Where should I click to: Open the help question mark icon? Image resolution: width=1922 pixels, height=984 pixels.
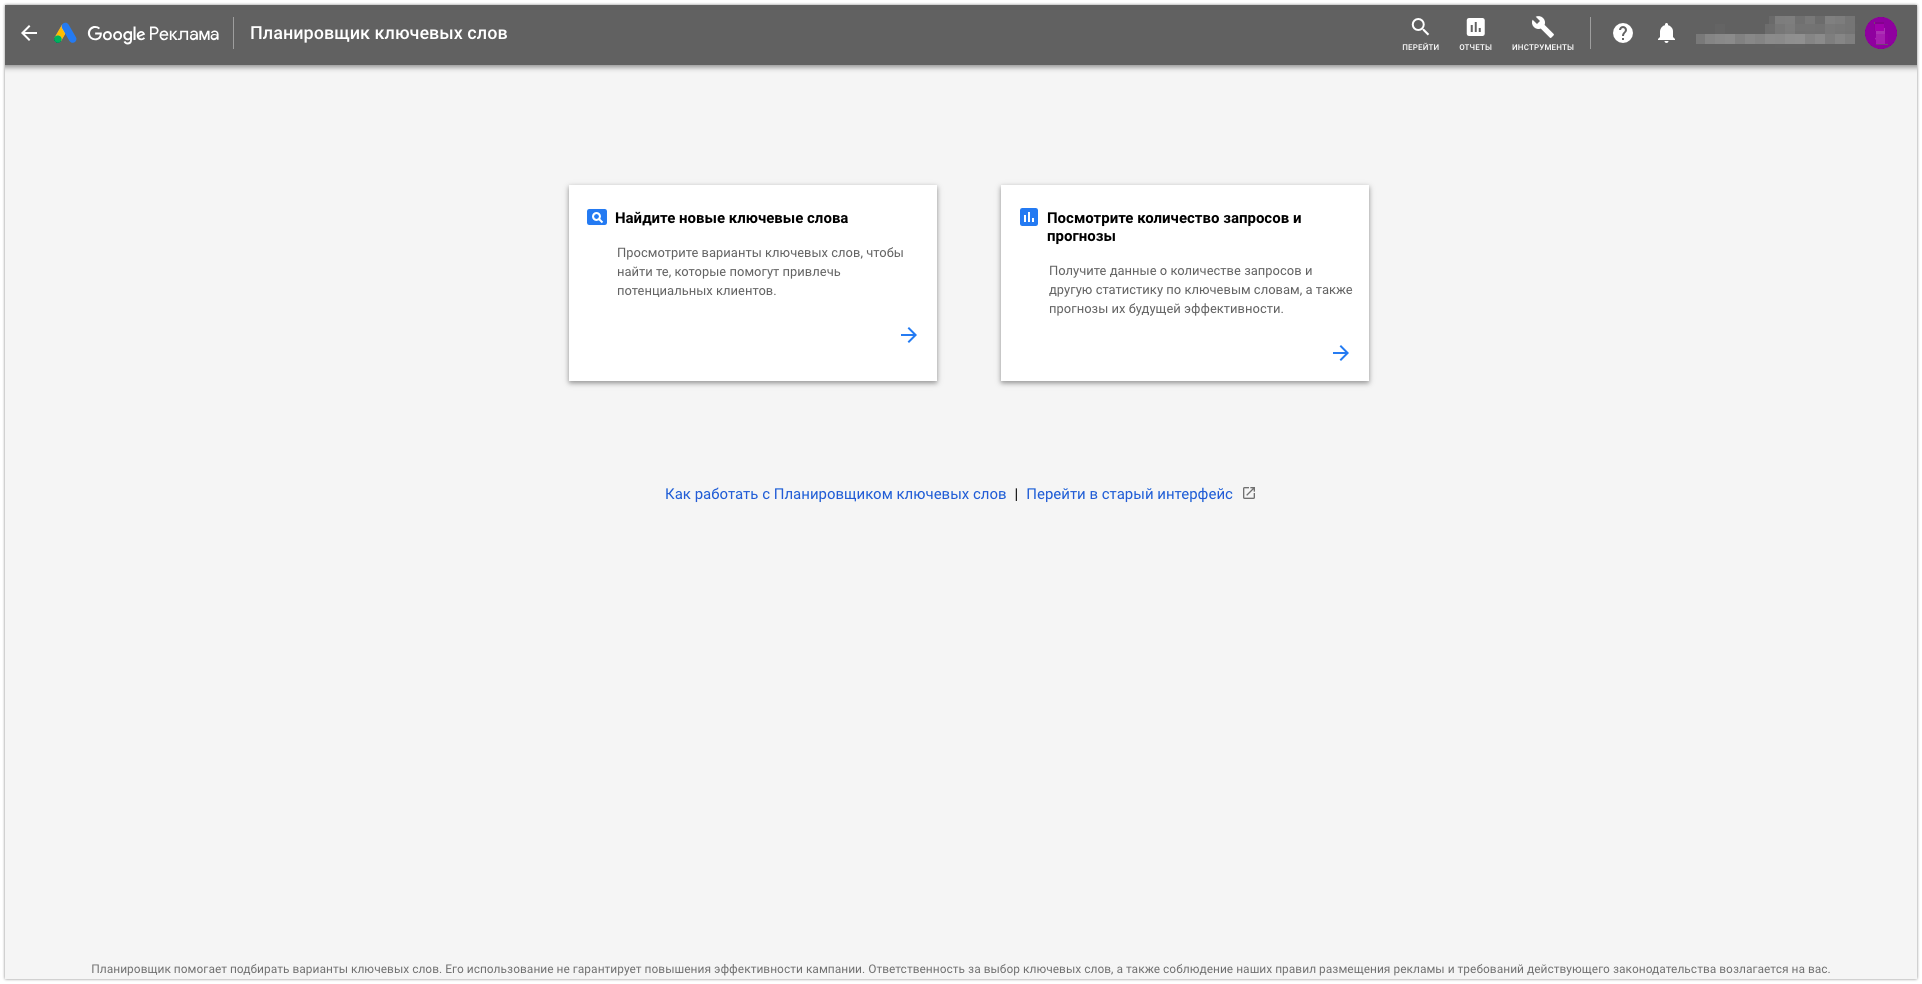[x=1623, y=33]
